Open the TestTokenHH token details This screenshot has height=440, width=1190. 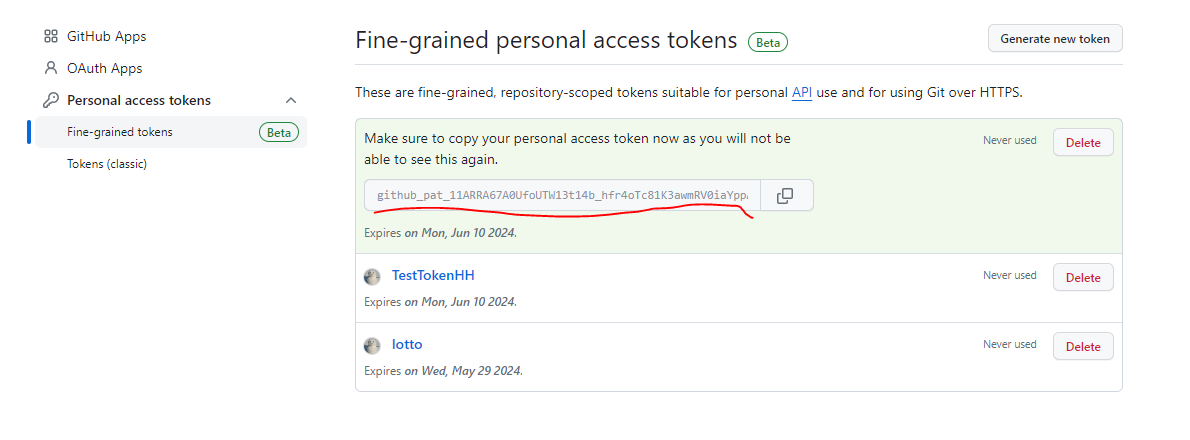coord(433,275)
